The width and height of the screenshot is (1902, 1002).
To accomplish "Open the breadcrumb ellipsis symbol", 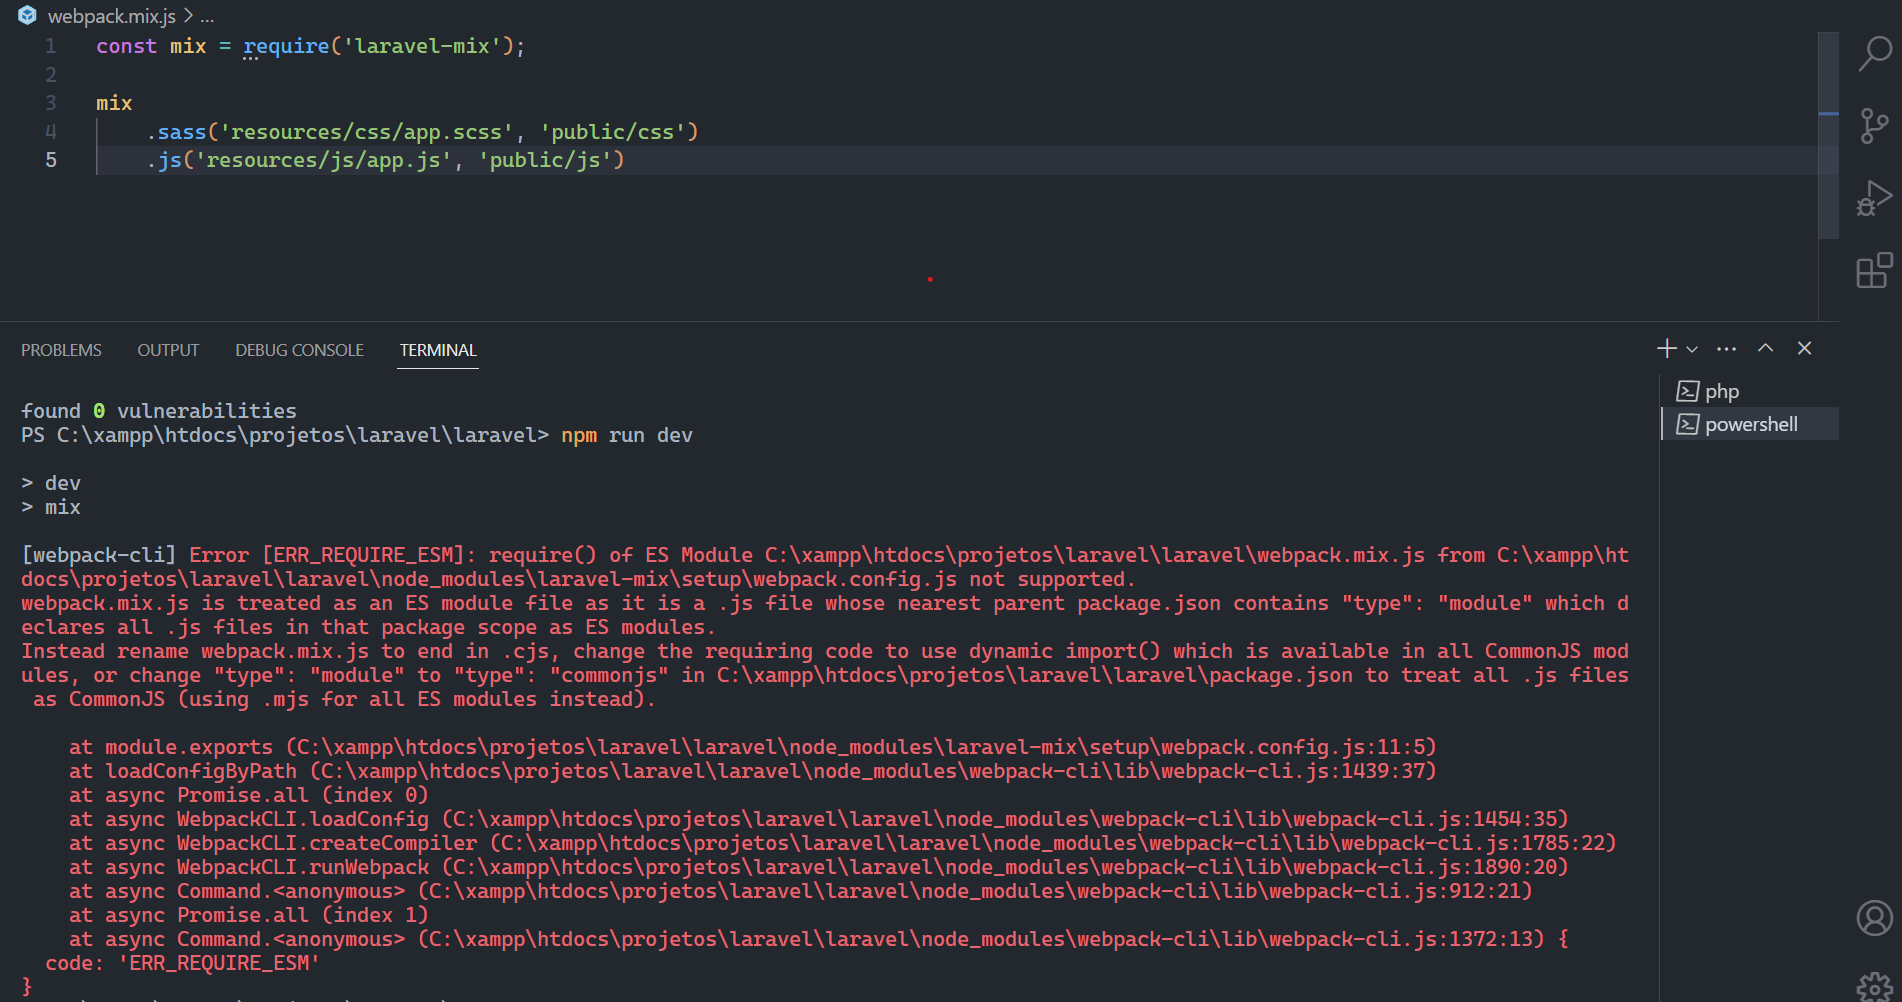I will click(207, 17).
